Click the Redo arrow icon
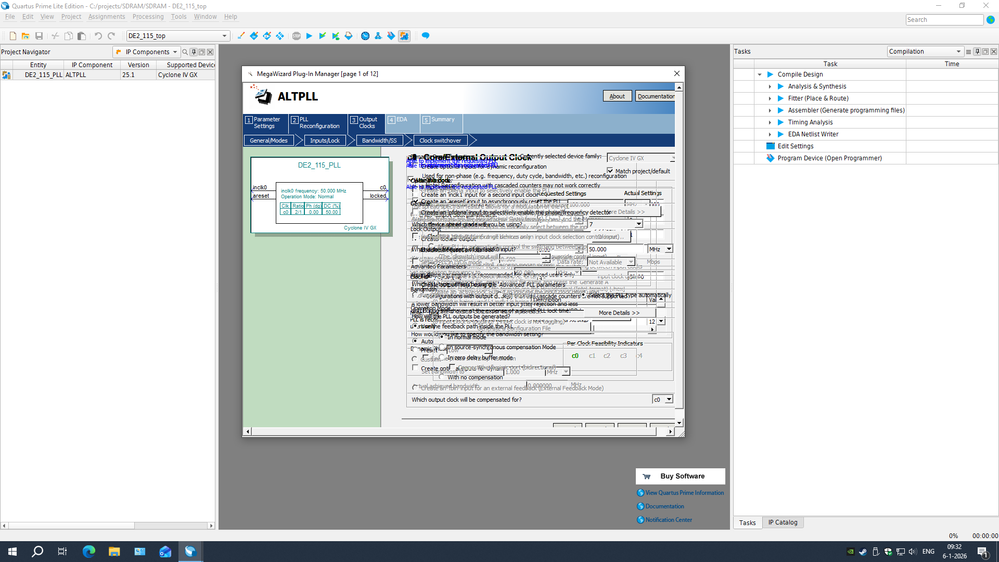The height and width of the screenshot is (562, 999). tap(111, 36)
